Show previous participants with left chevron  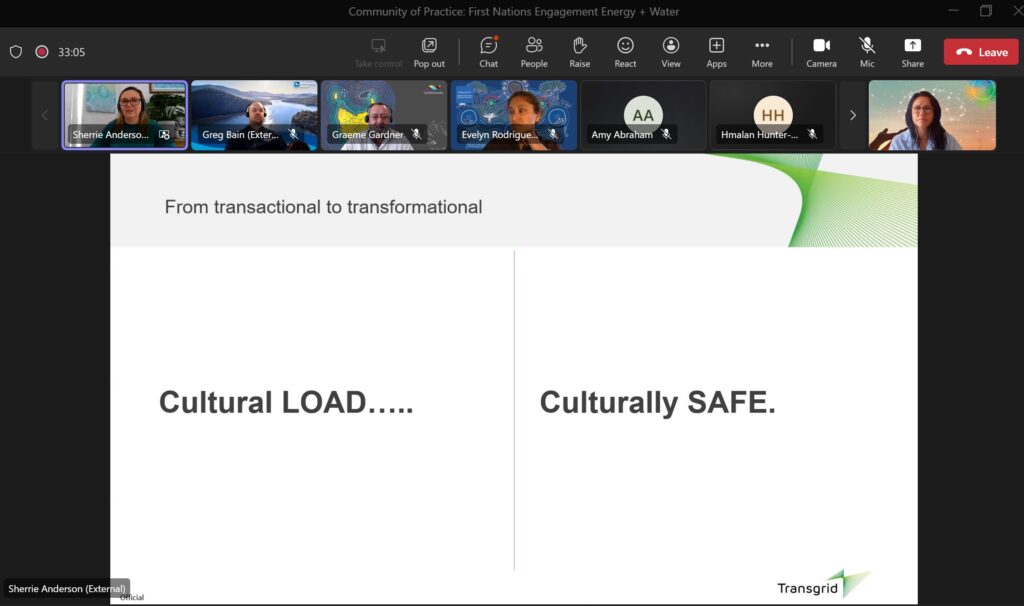[x=44, y=115]
